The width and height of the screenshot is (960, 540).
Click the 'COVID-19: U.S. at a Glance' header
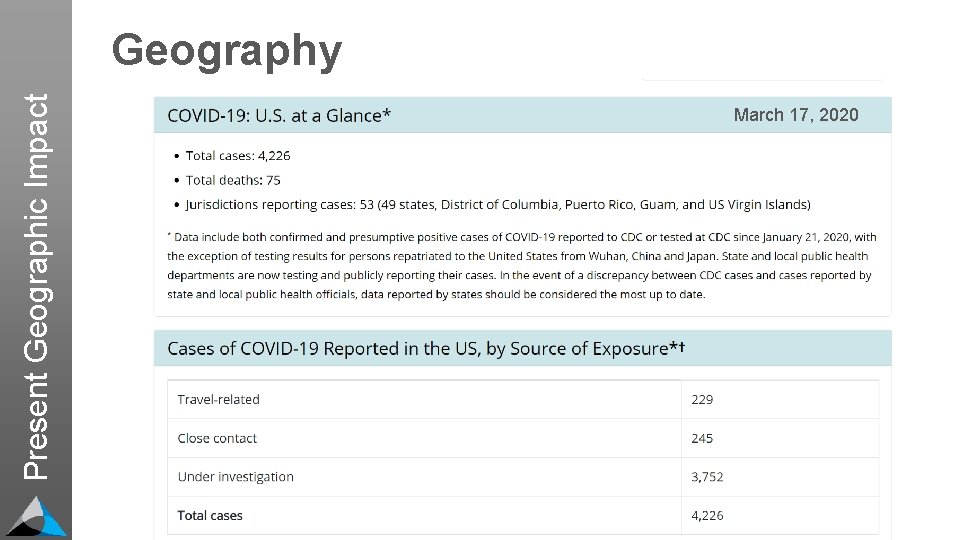[279, 115]
